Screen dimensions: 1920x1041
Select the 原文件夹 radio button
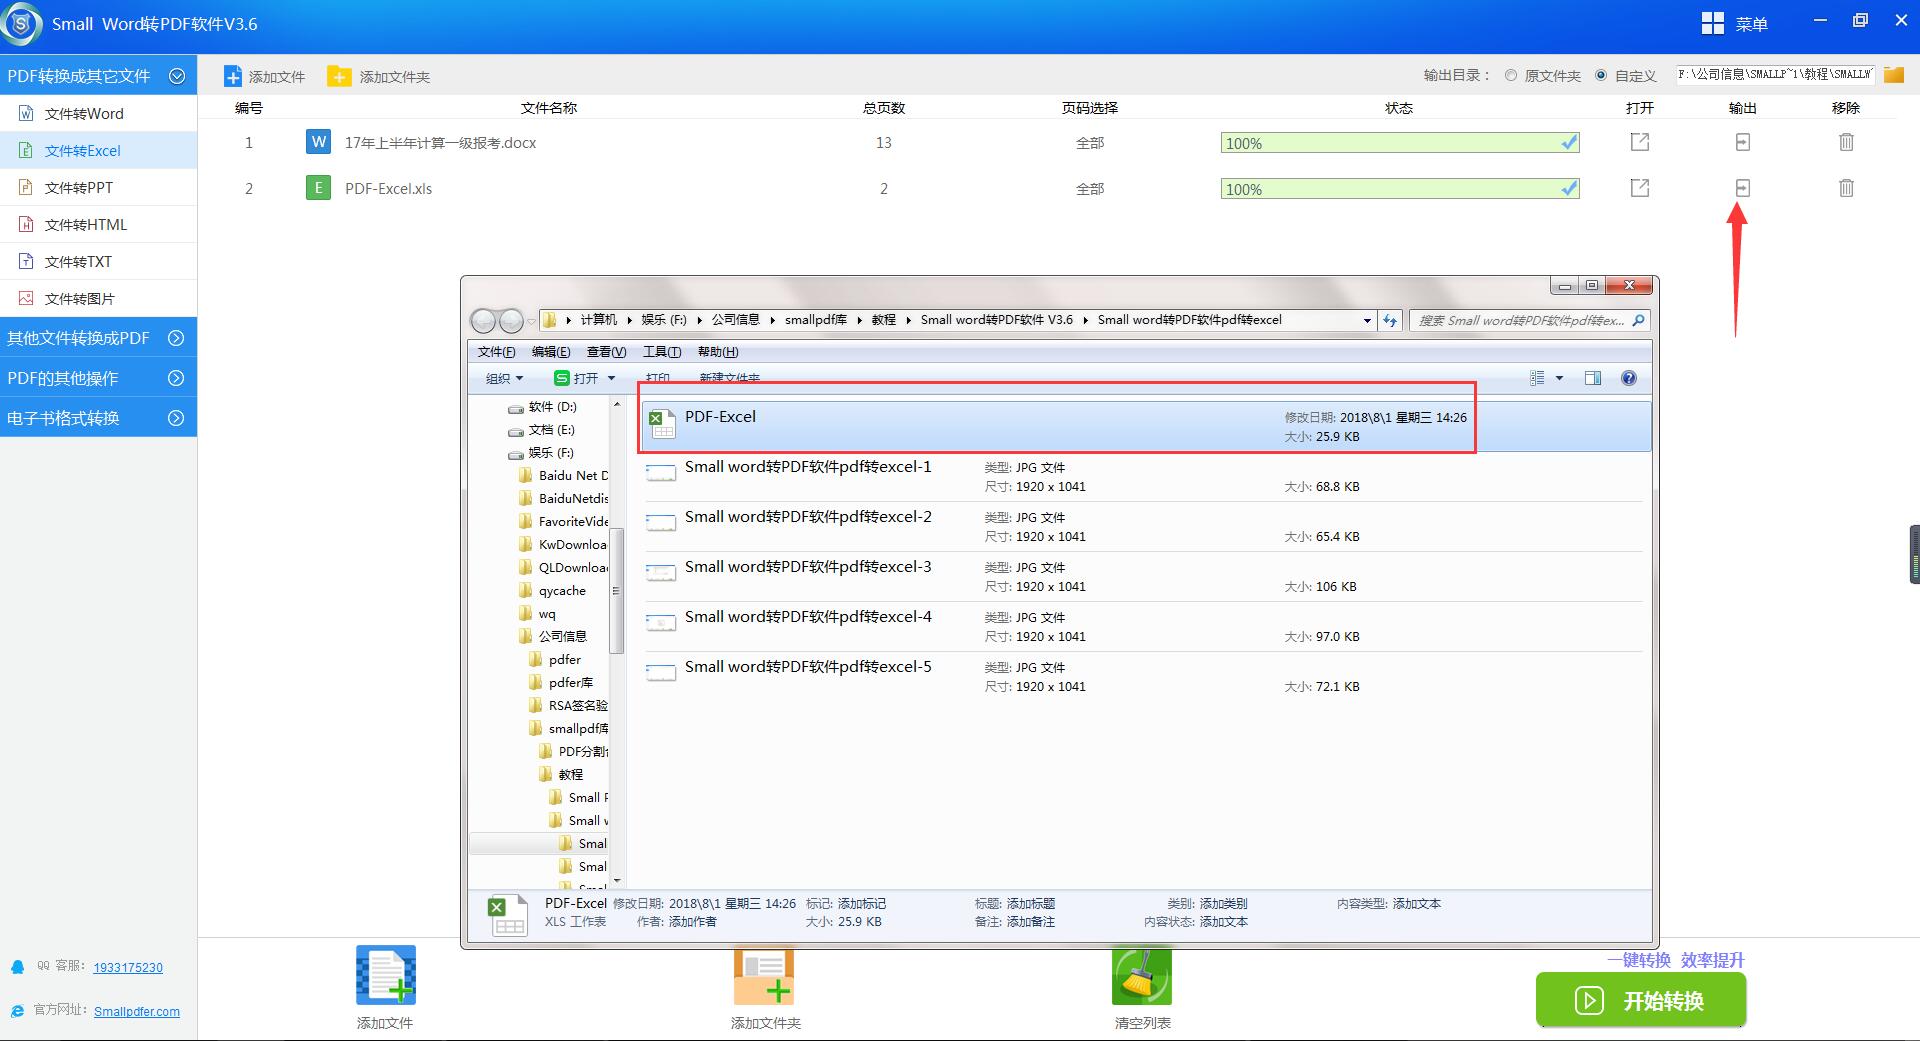1511,76
